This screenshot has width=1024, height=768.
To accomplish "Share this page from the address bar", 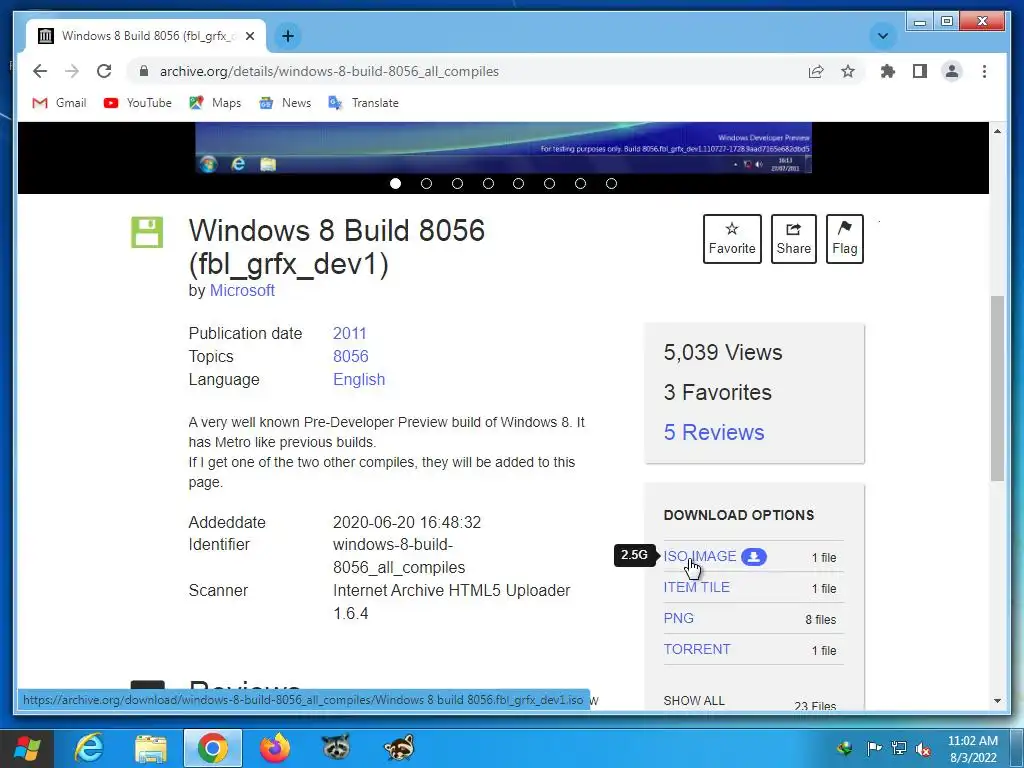I will tap(816, 71).
